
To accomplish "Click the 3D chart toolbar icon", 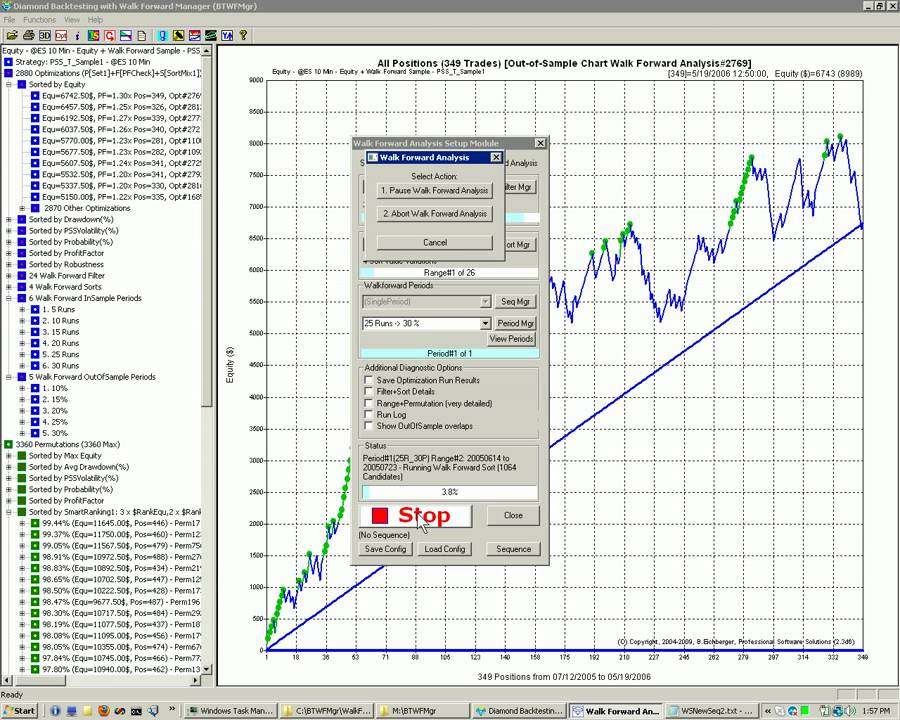I will (45, 36).
